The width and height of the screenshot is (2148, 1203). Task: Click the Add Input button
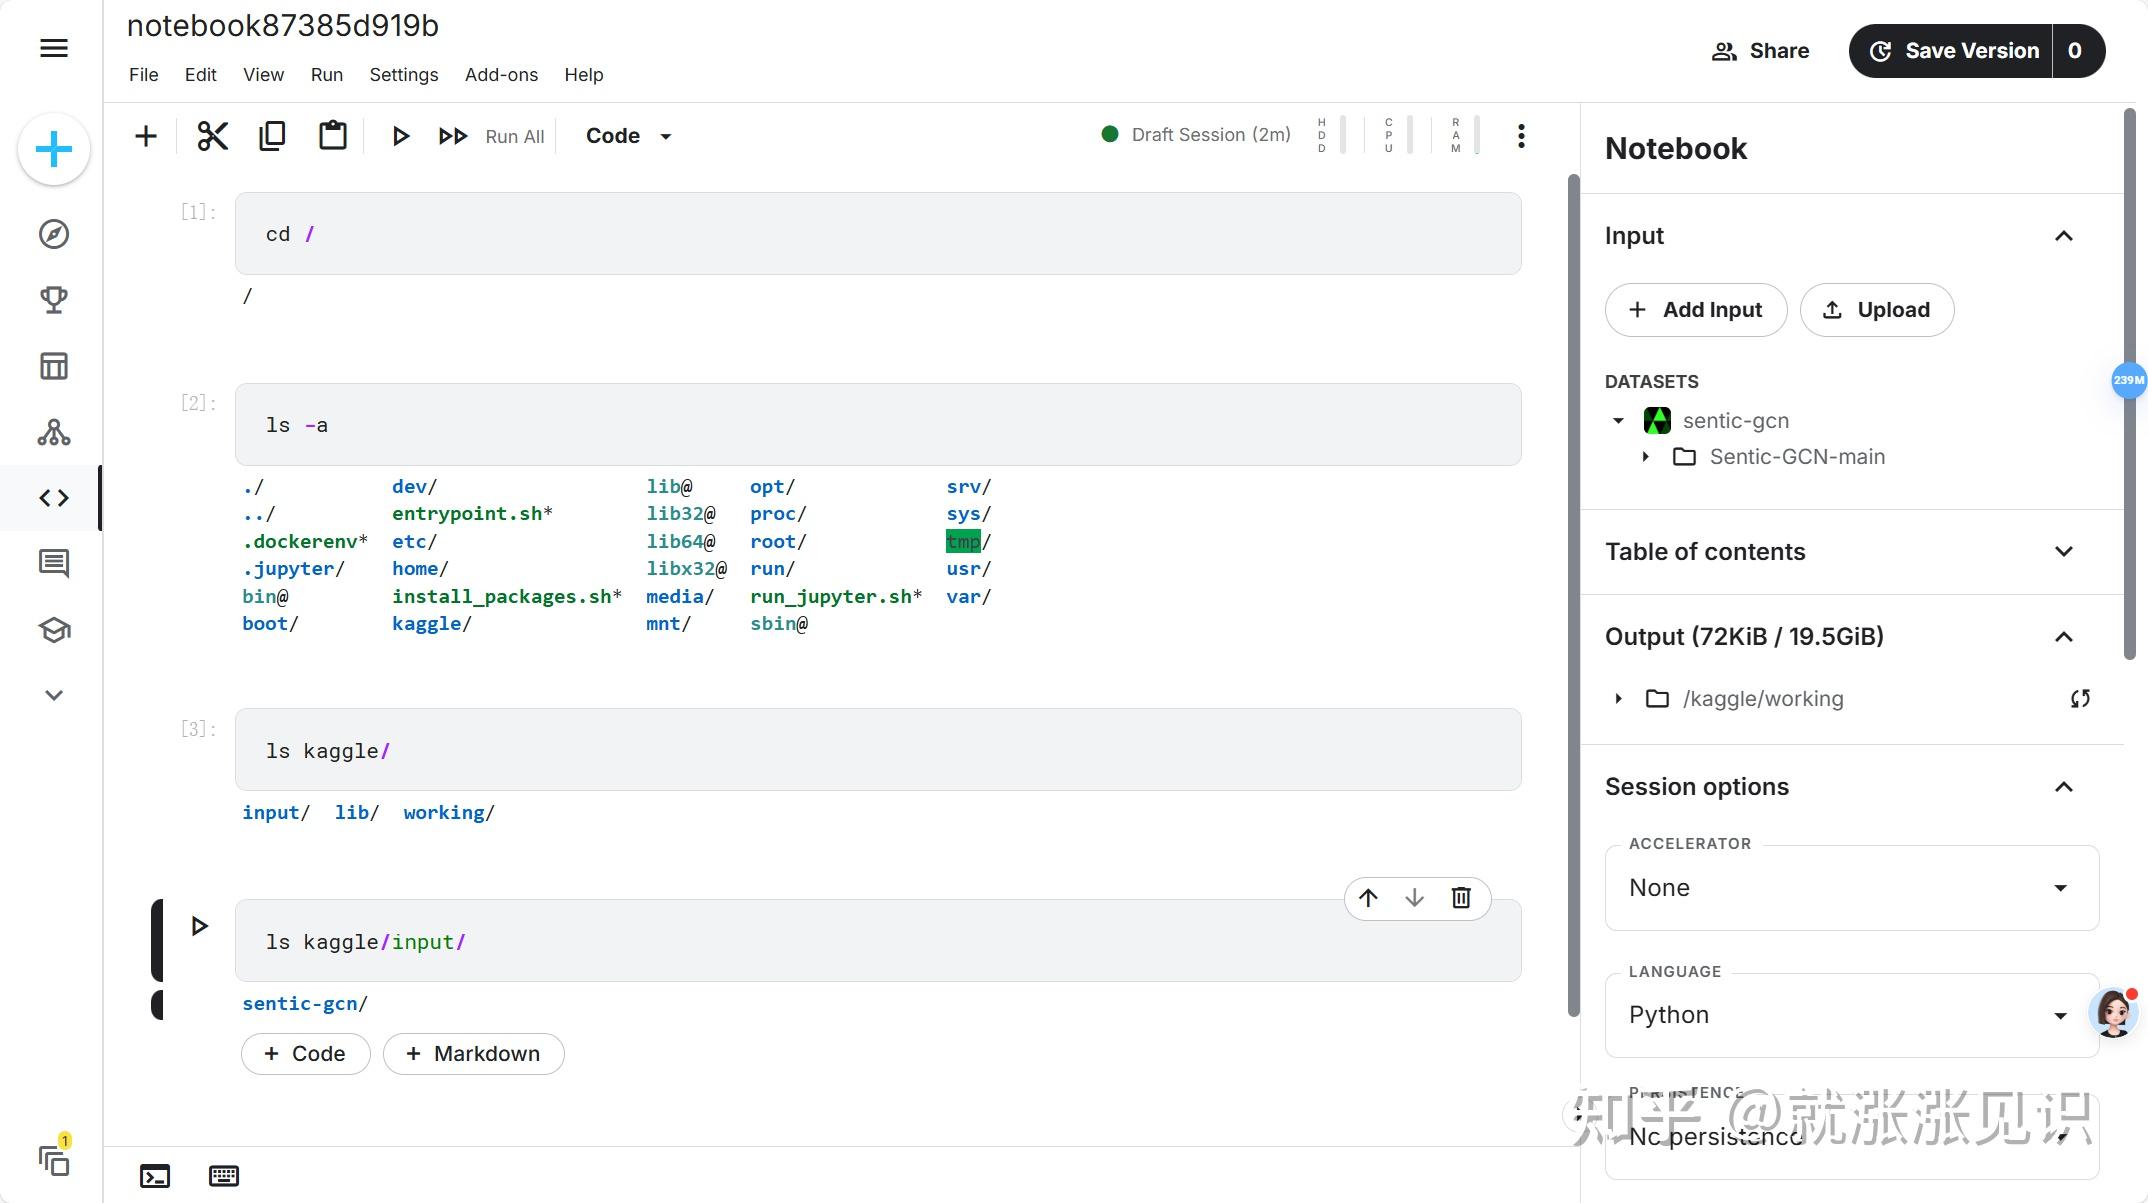click(1695, 310)
